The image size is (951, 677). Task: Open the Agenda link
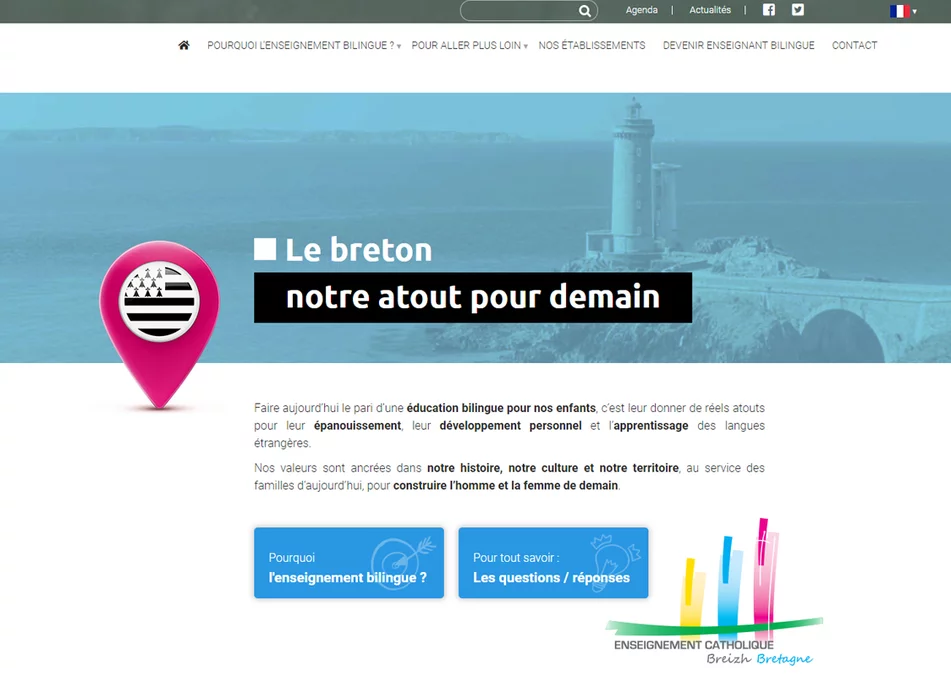pyautogui.click(x=641, y=10)
